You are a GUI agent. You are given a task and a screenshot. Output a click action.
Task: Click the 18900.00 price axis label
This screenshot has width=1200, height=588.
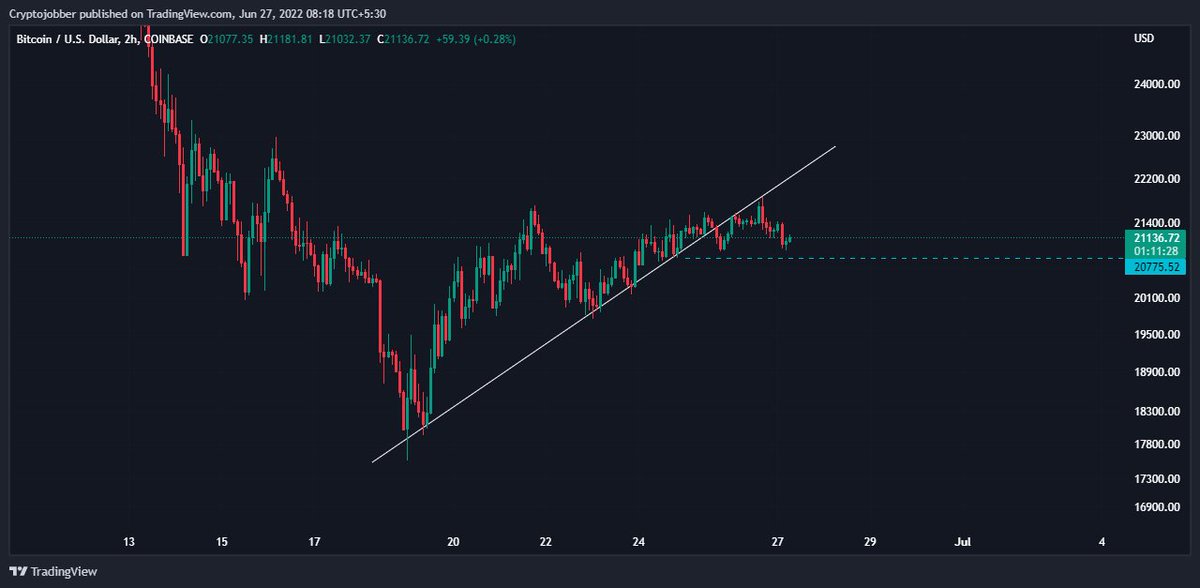(x=1158, y=373)
